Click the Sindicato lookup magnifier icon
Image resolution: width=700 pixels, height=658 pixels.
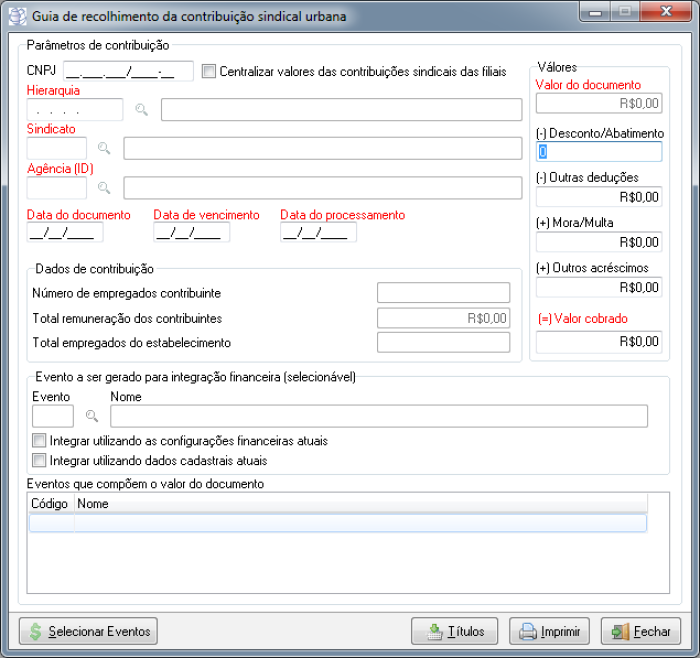coord(104,148)
